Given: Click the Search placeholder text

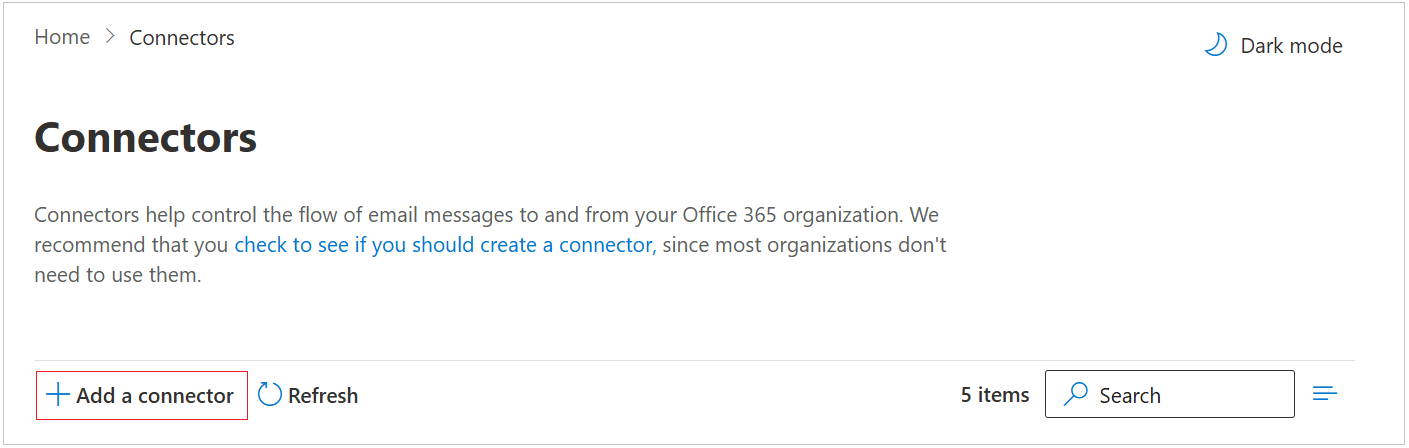Looking at the screenshot, I should pyautogui.click(x=1130, y=395).
